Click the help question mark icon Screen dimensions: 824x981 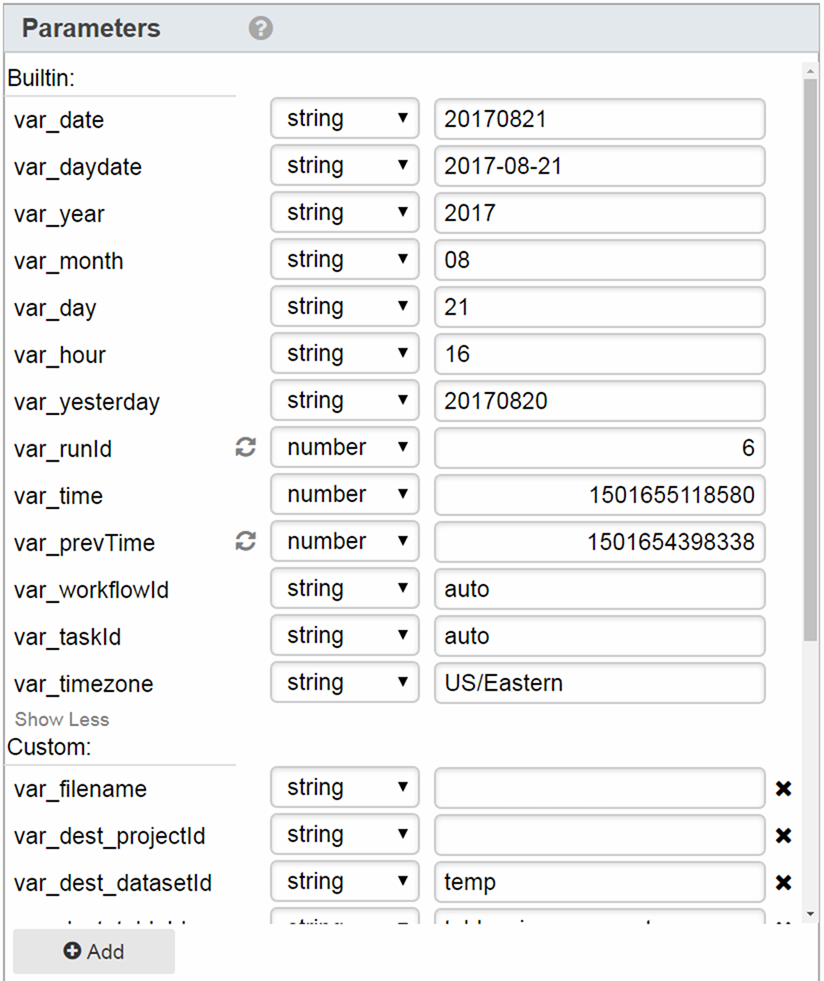pos(261,29)
